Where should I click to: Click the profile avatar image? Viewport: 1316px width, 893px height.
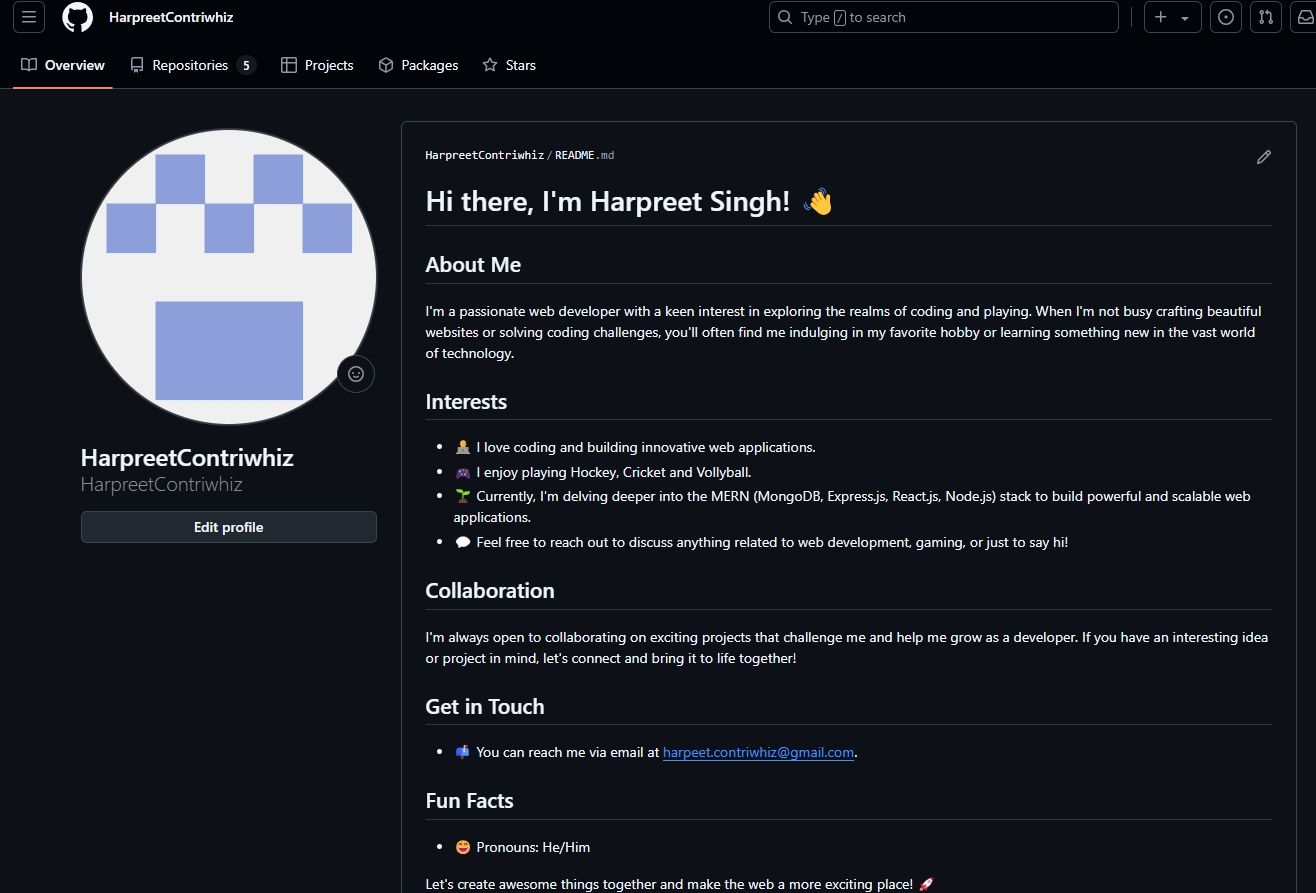229,277
